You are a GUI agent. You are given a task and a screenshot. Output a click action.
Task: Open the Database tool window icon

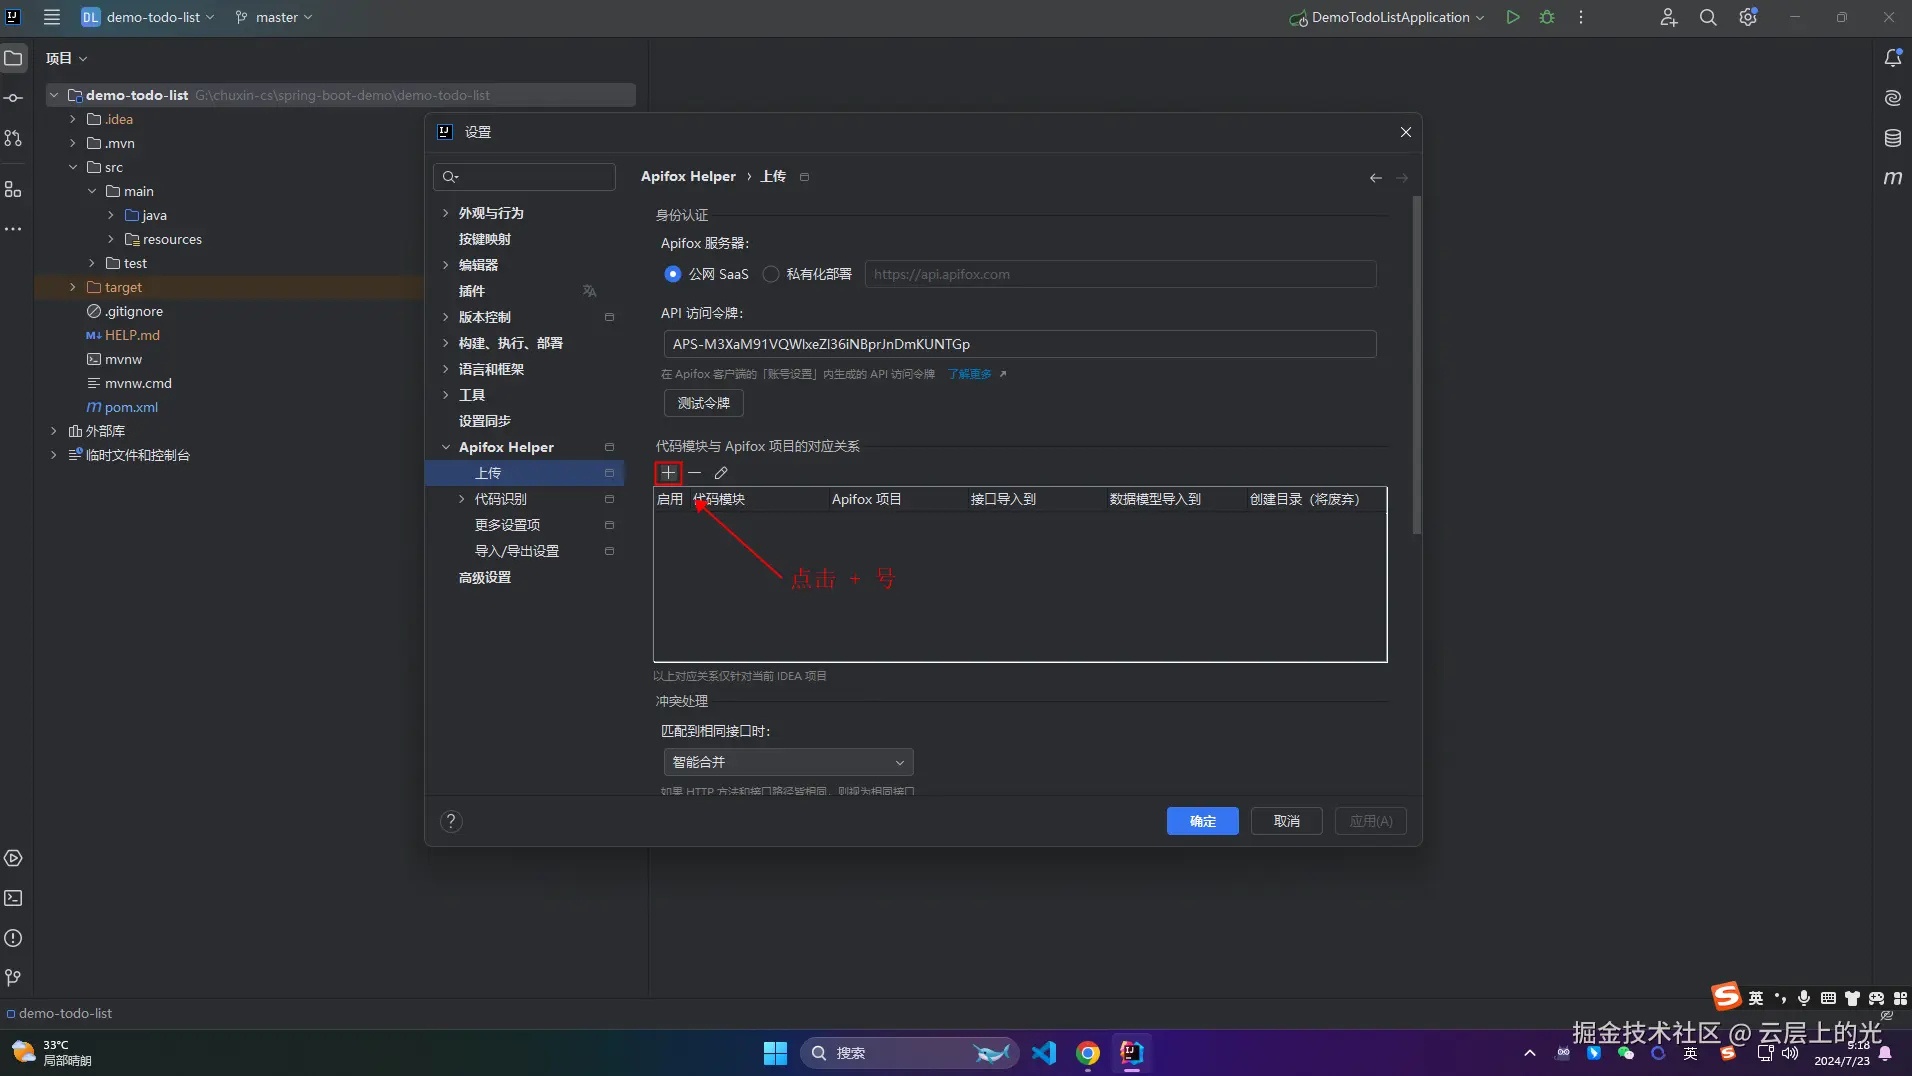pyautogui.click(x=1893, y=138)
